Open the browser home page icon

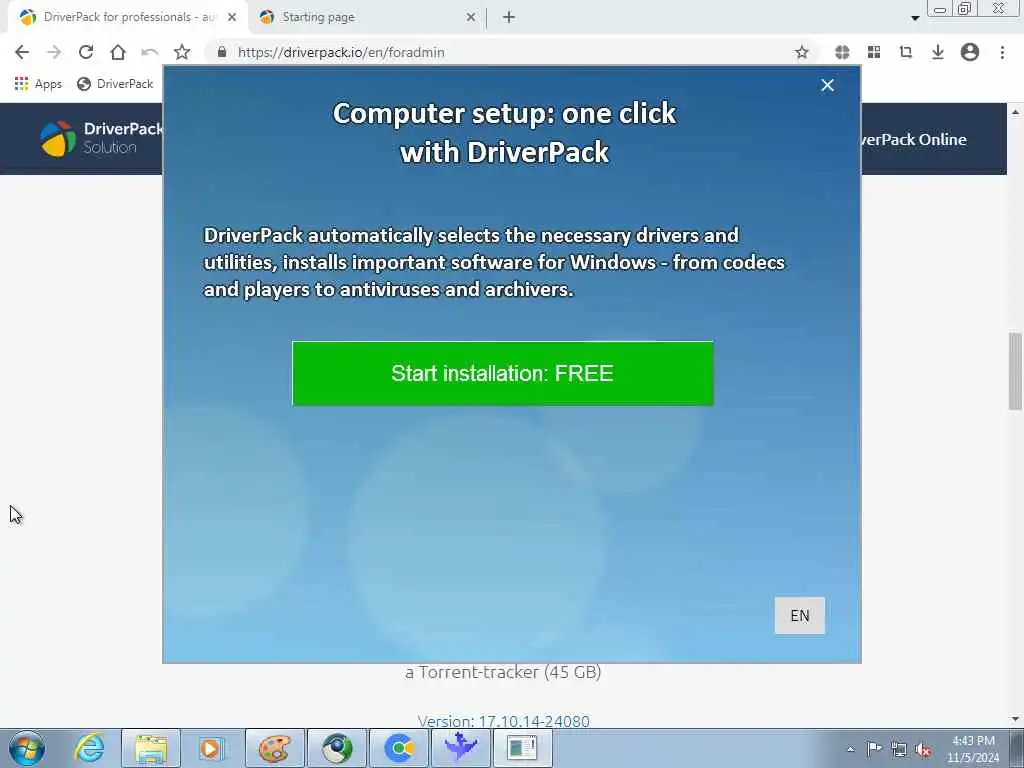point(118,52)
